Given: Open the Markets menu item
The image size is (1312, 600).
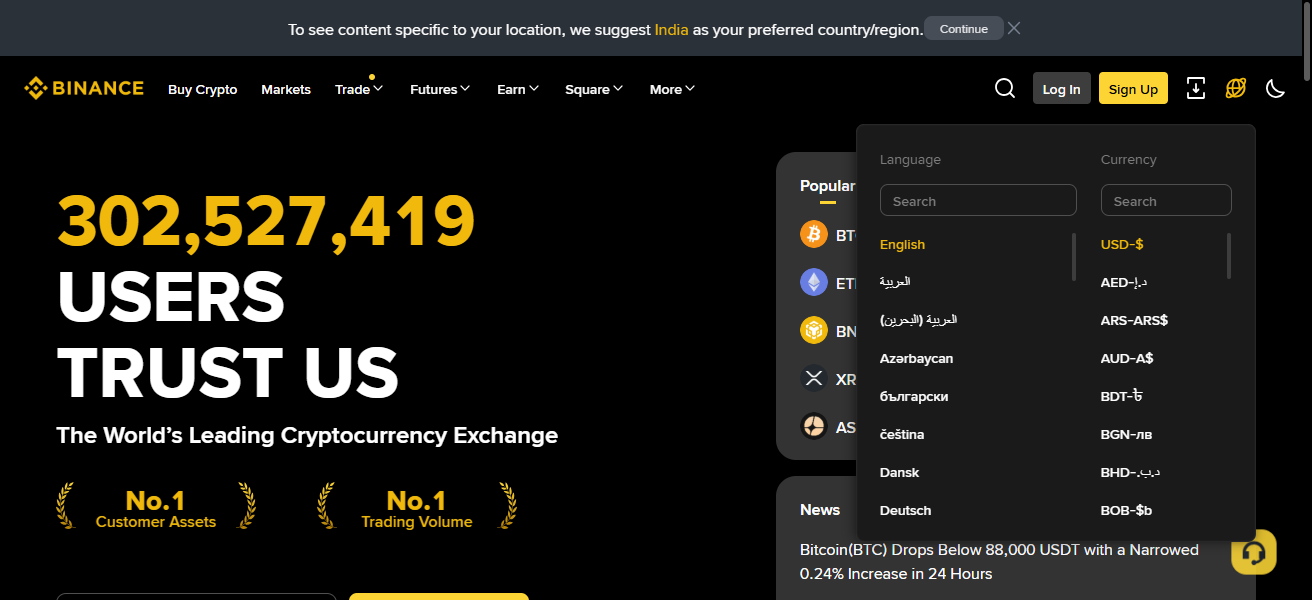Looking at the screenshot, I should (x=286, y=89).
